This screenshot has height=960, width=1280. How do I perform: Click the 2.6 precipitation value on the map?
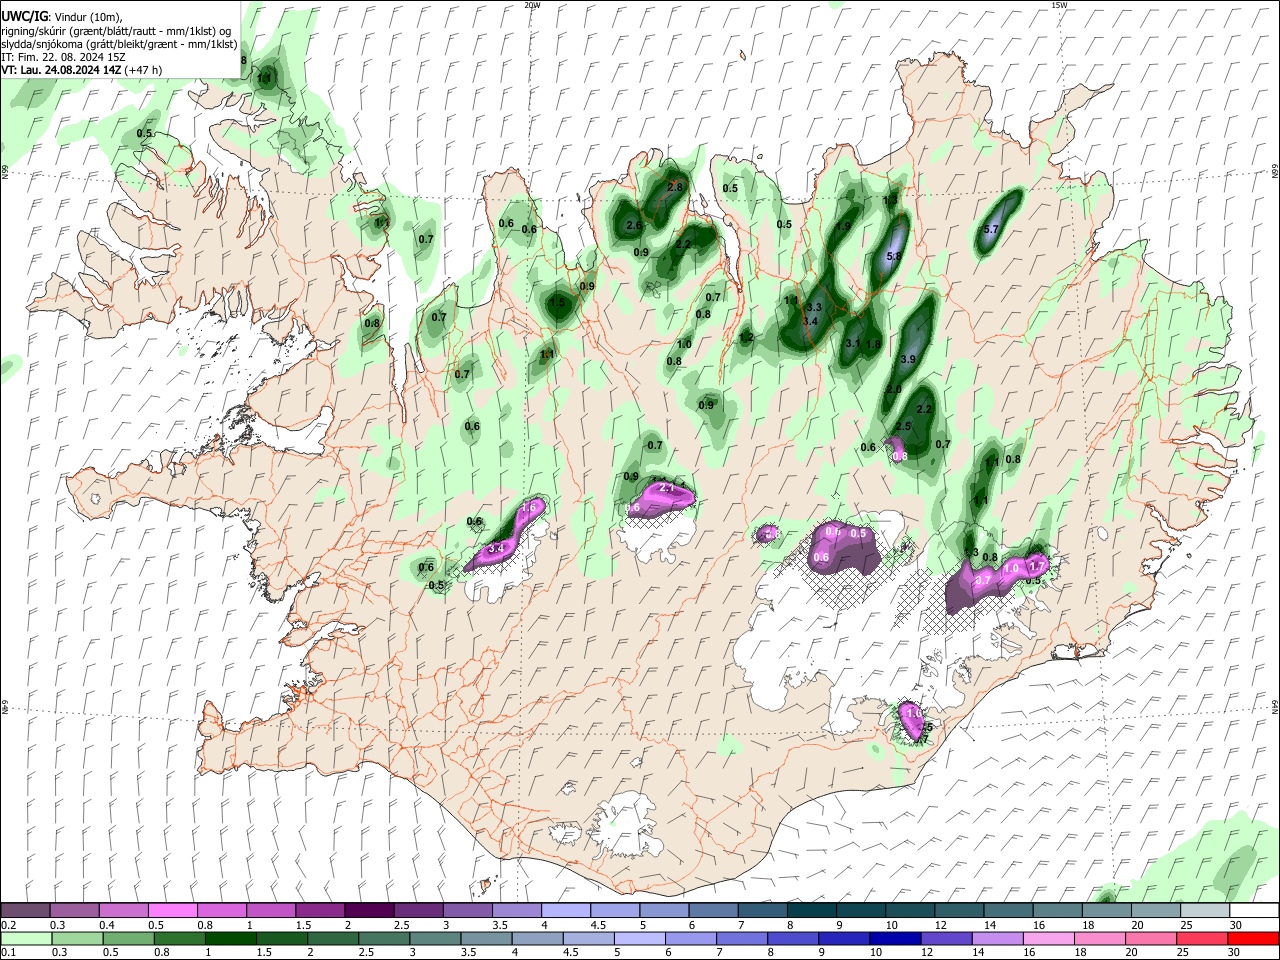[633, 226]
